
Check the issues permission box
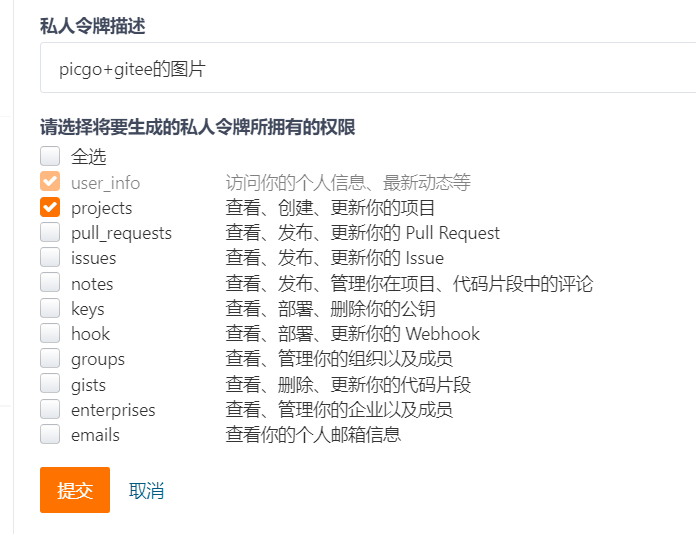click(50, 257)
